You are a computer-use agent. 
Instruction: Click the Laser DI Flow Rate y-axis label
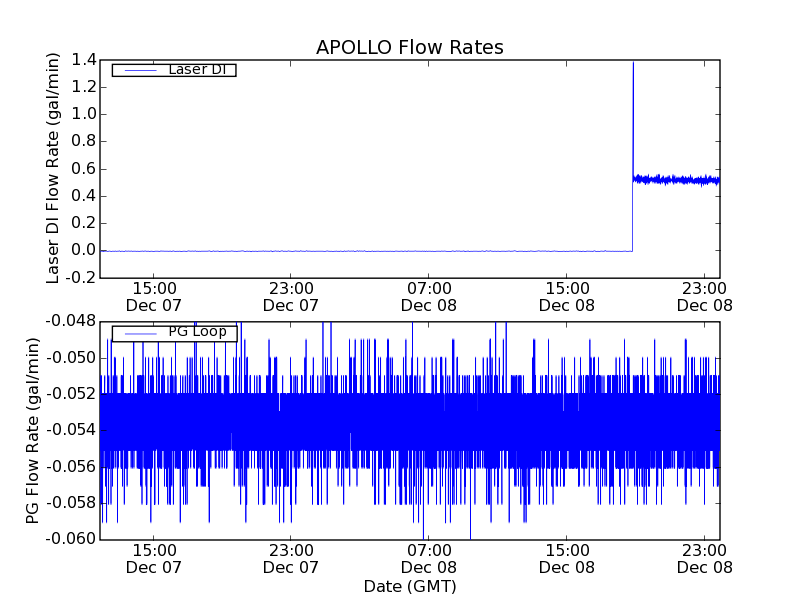coord(54,168)
